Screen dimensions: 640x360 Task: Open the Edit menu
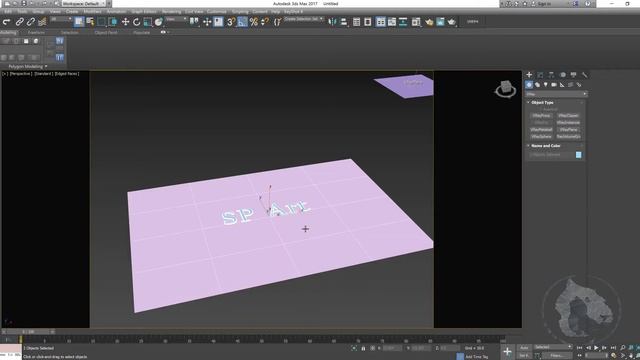click(8, 12)
